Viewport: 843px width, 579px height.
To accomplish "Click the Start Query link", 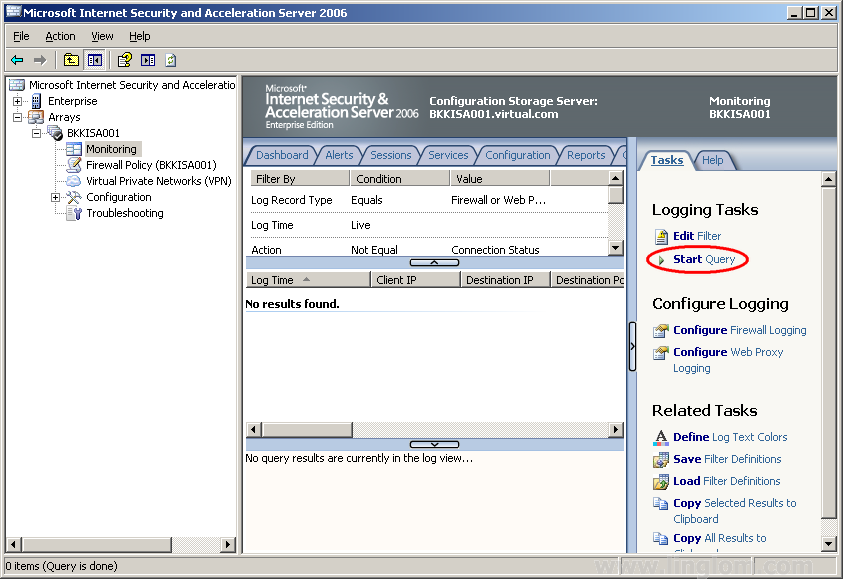I will [704, 259].
